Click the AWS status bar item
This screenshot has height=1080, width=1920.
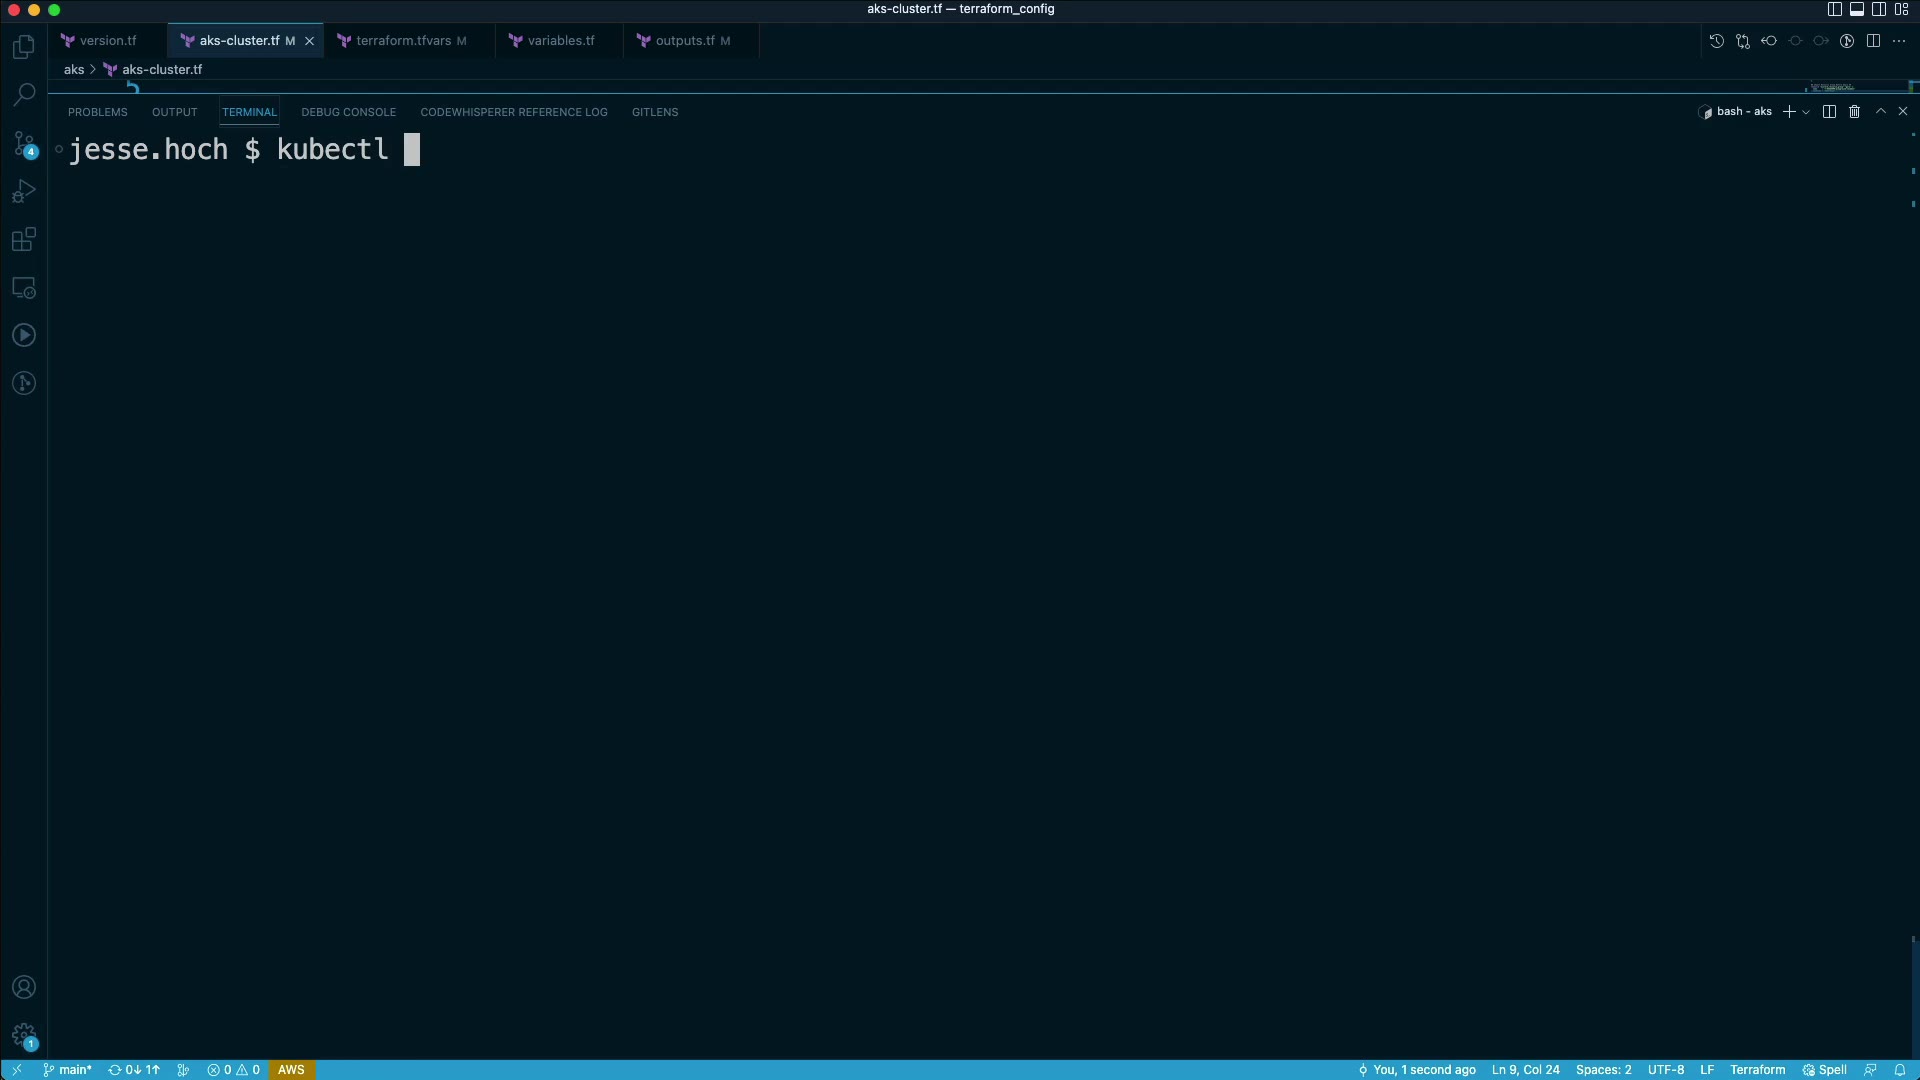pos(291,1070)
